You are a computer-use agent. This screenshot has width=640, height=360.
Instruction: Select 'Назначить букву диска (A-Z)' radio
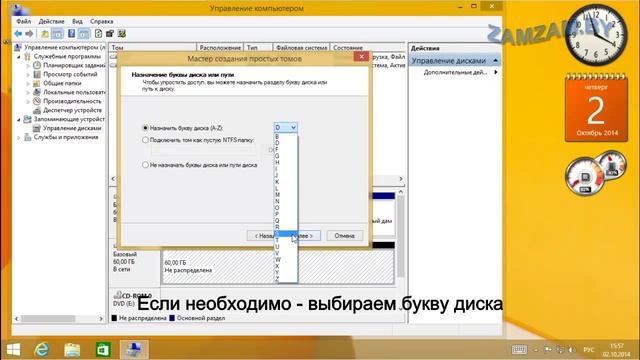click(x=145, y=128)
